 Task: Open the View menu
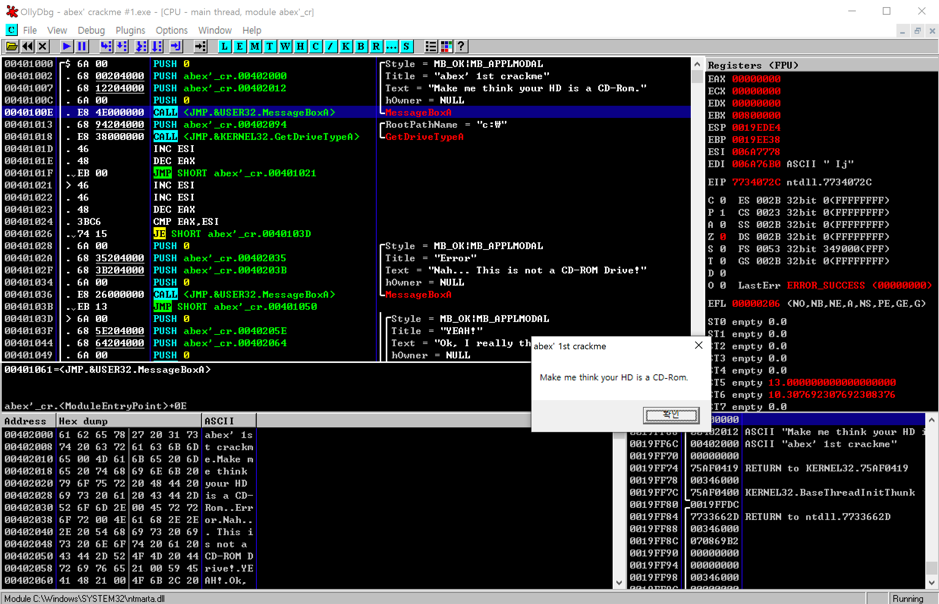coord(57,30)
